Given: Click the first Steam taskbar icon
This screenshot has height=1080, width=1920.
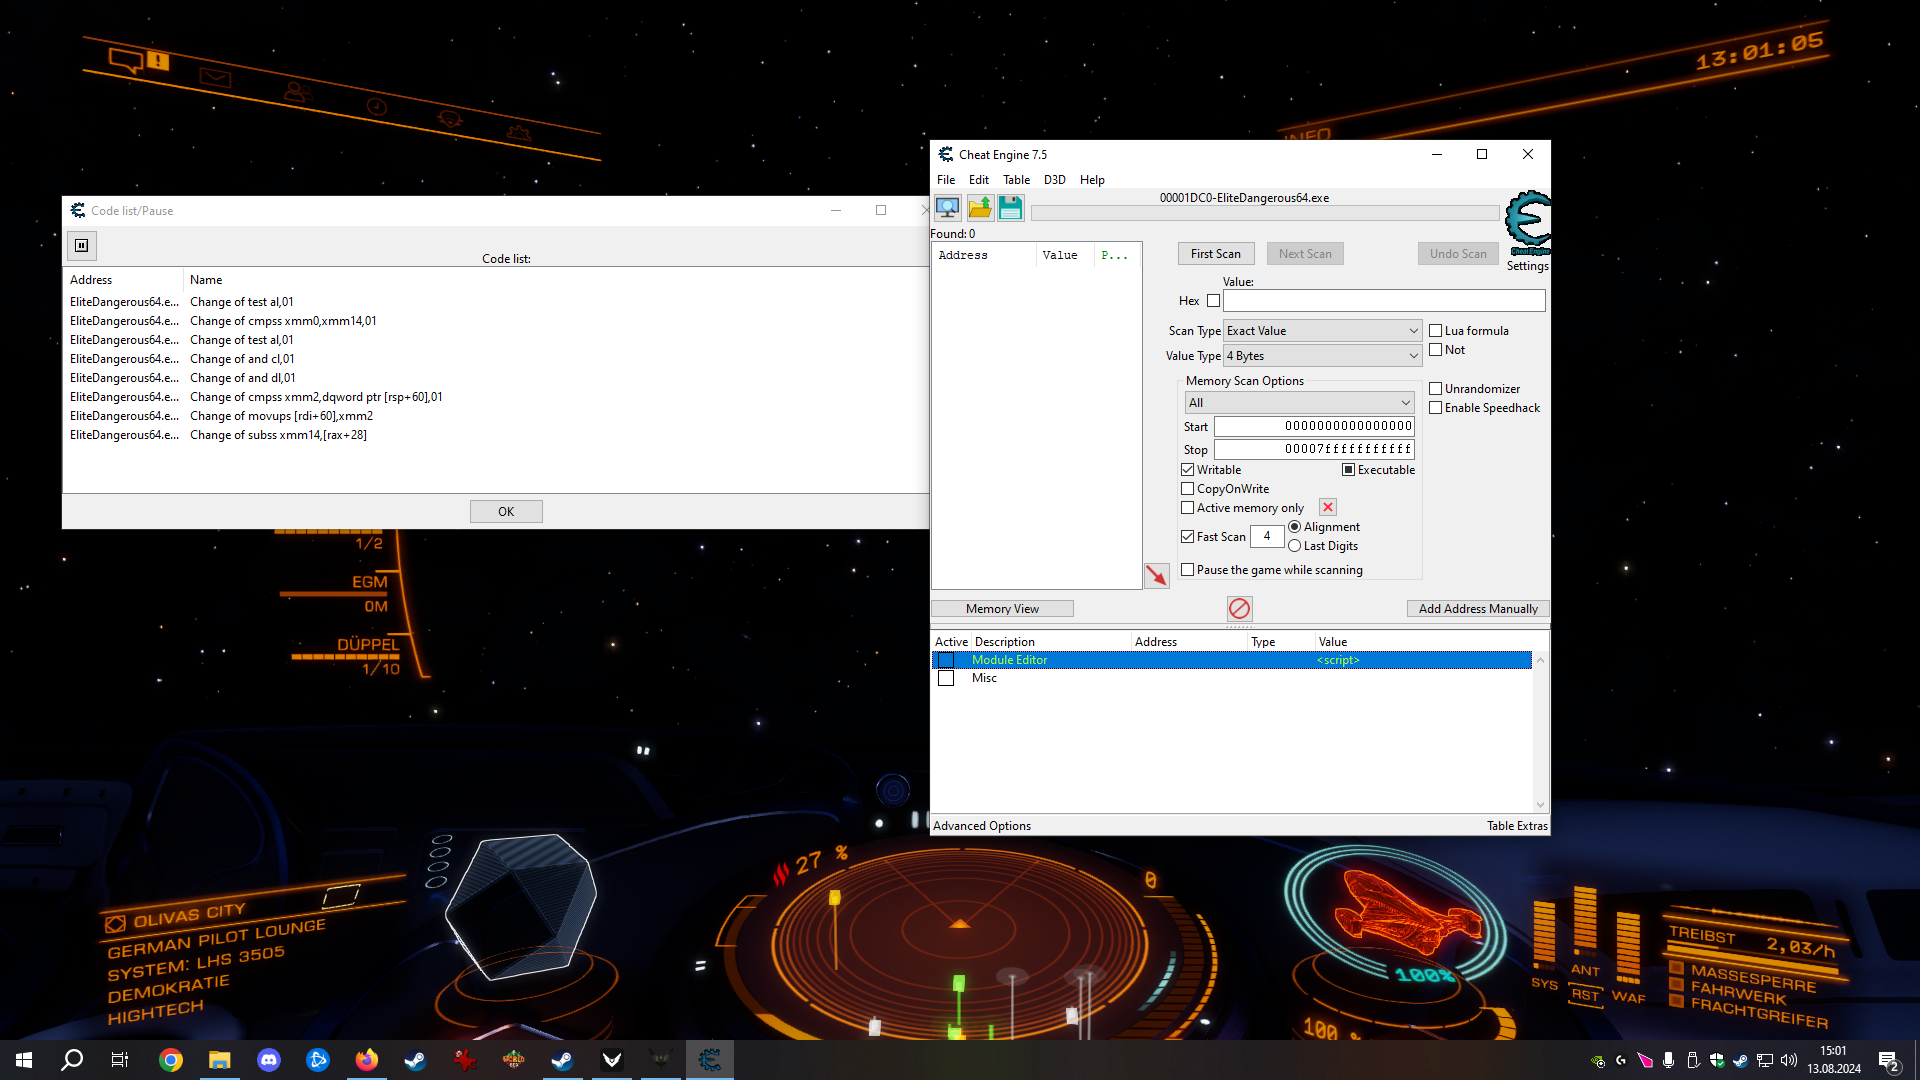Looking at the screenshot, I should [x=416, y=1060].
